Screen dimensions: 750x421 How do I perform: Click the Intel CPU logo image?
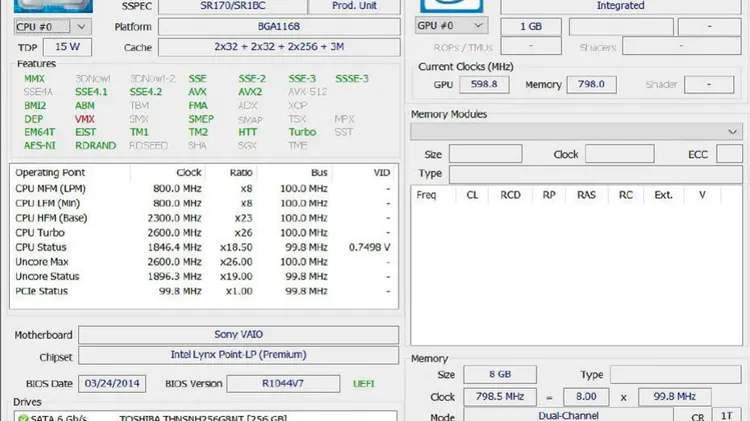pyautogui.click(x=53, y=6)
